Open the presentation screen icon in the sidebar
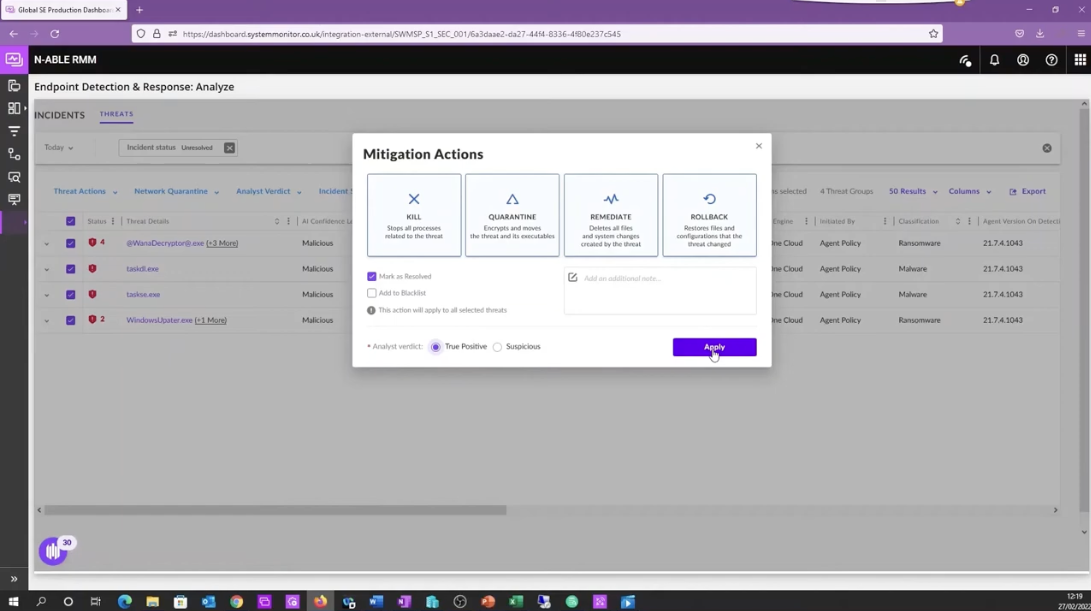The image size is (1091, 611). pyautogui.click(x=14, y=200)
